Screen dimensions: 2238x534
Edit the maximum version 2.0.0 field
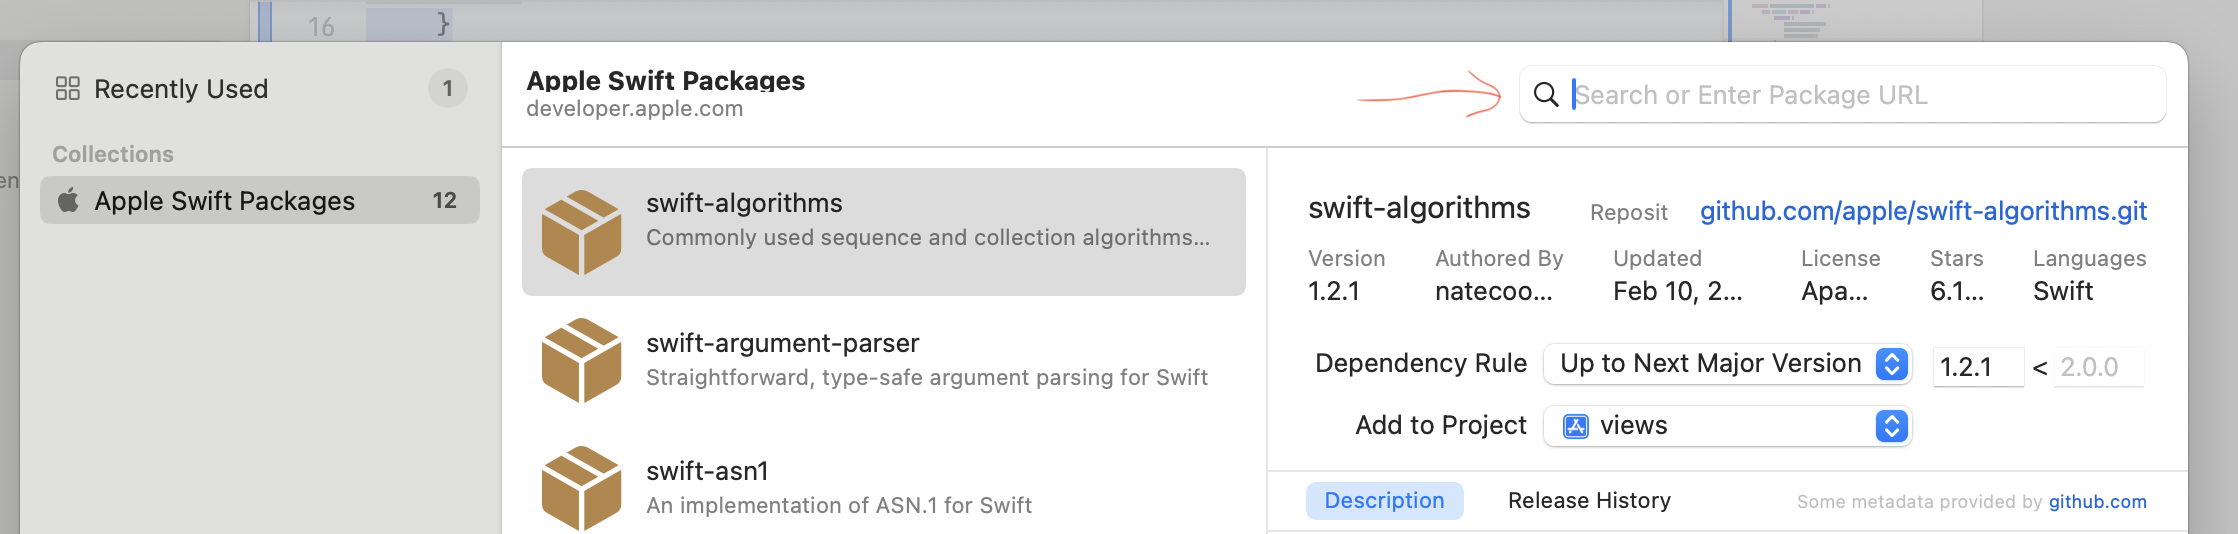[2096, 367]
